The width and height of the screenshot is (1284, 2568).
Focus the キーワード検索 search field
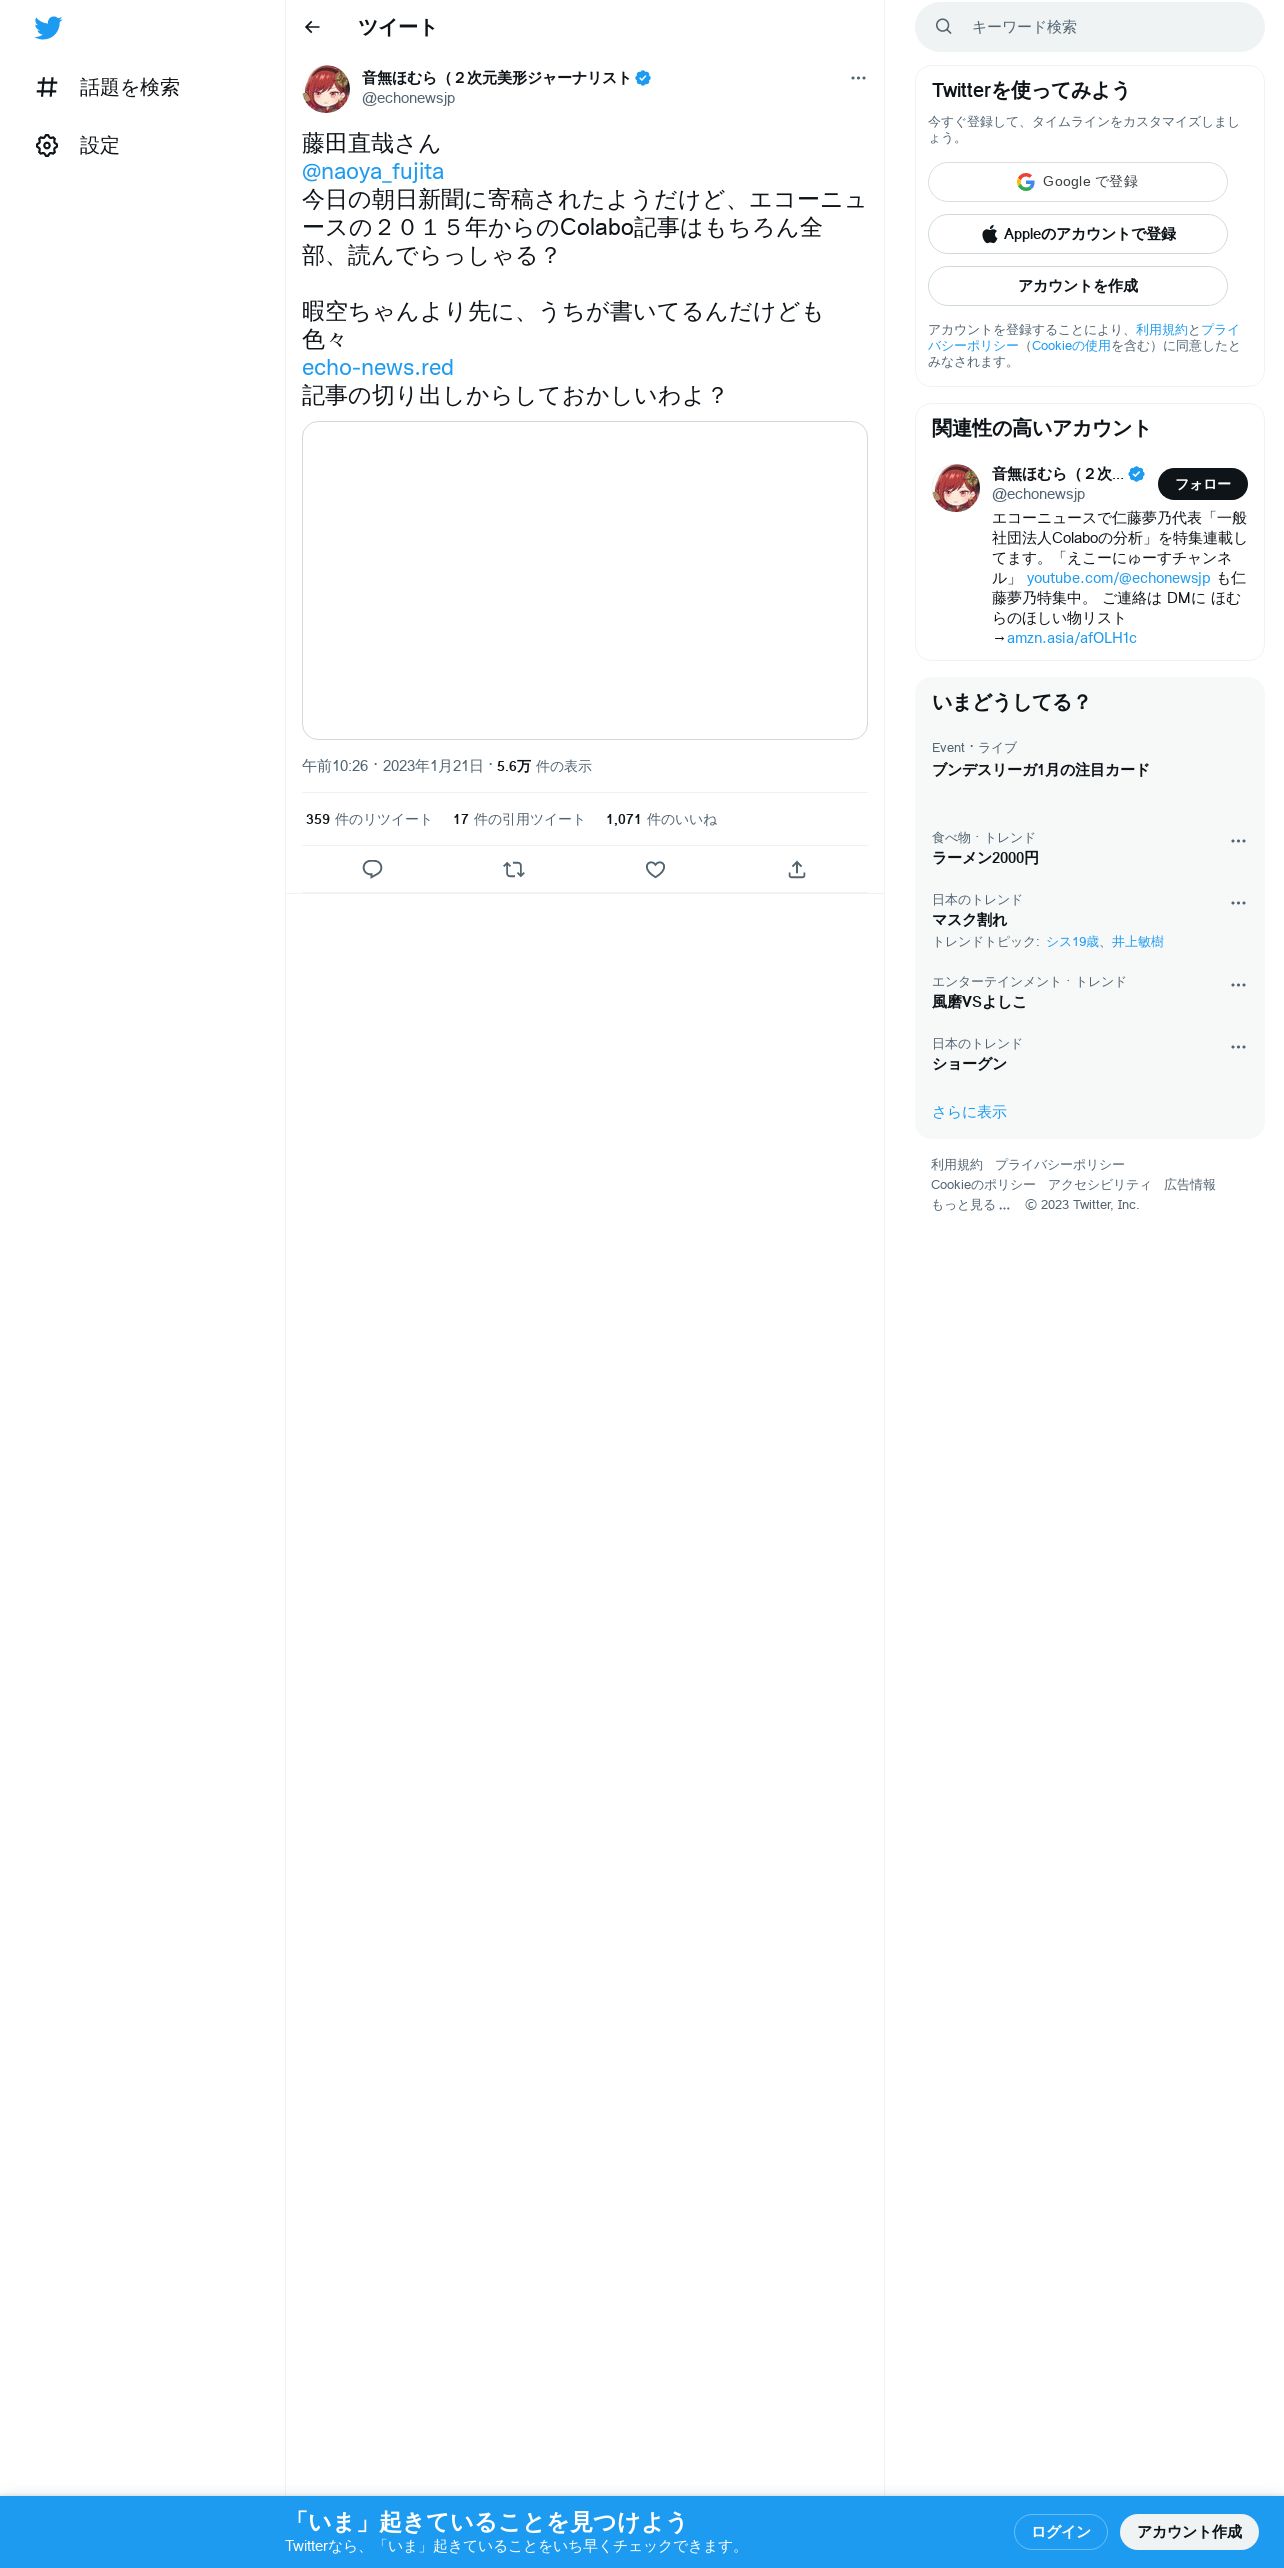coord(1090,27)
